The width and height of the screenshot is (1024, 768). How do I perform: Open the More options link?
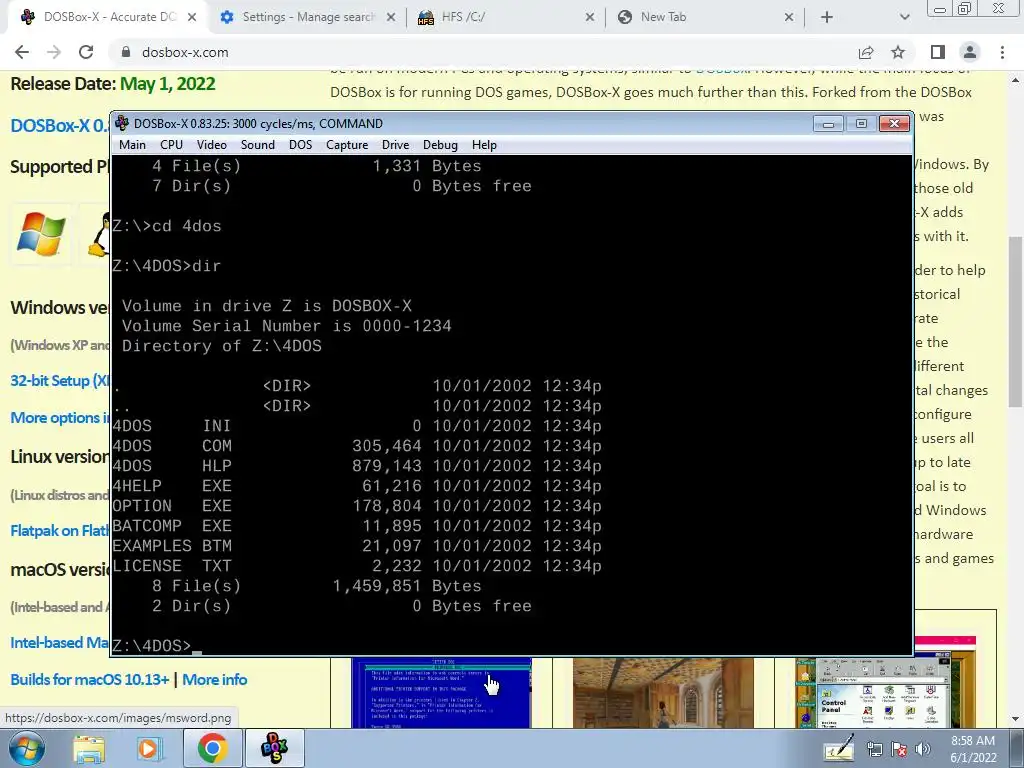pos(59,418)
